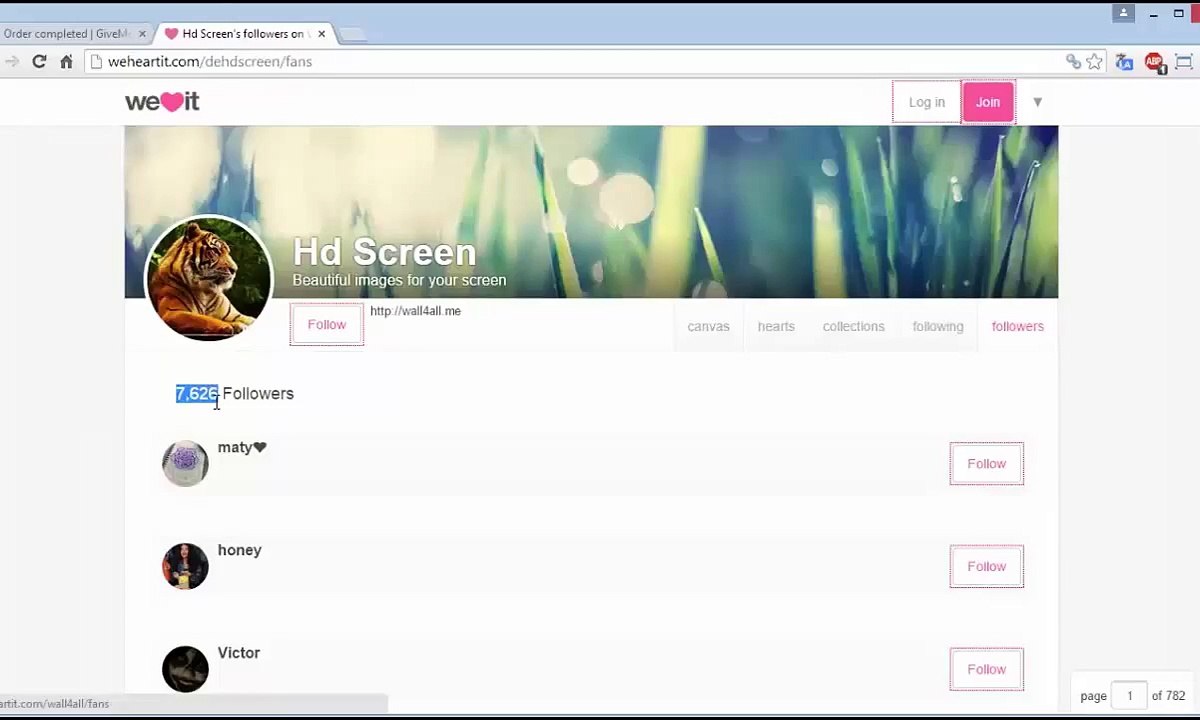Switch to the hearts tab

[x=776, y=326]
